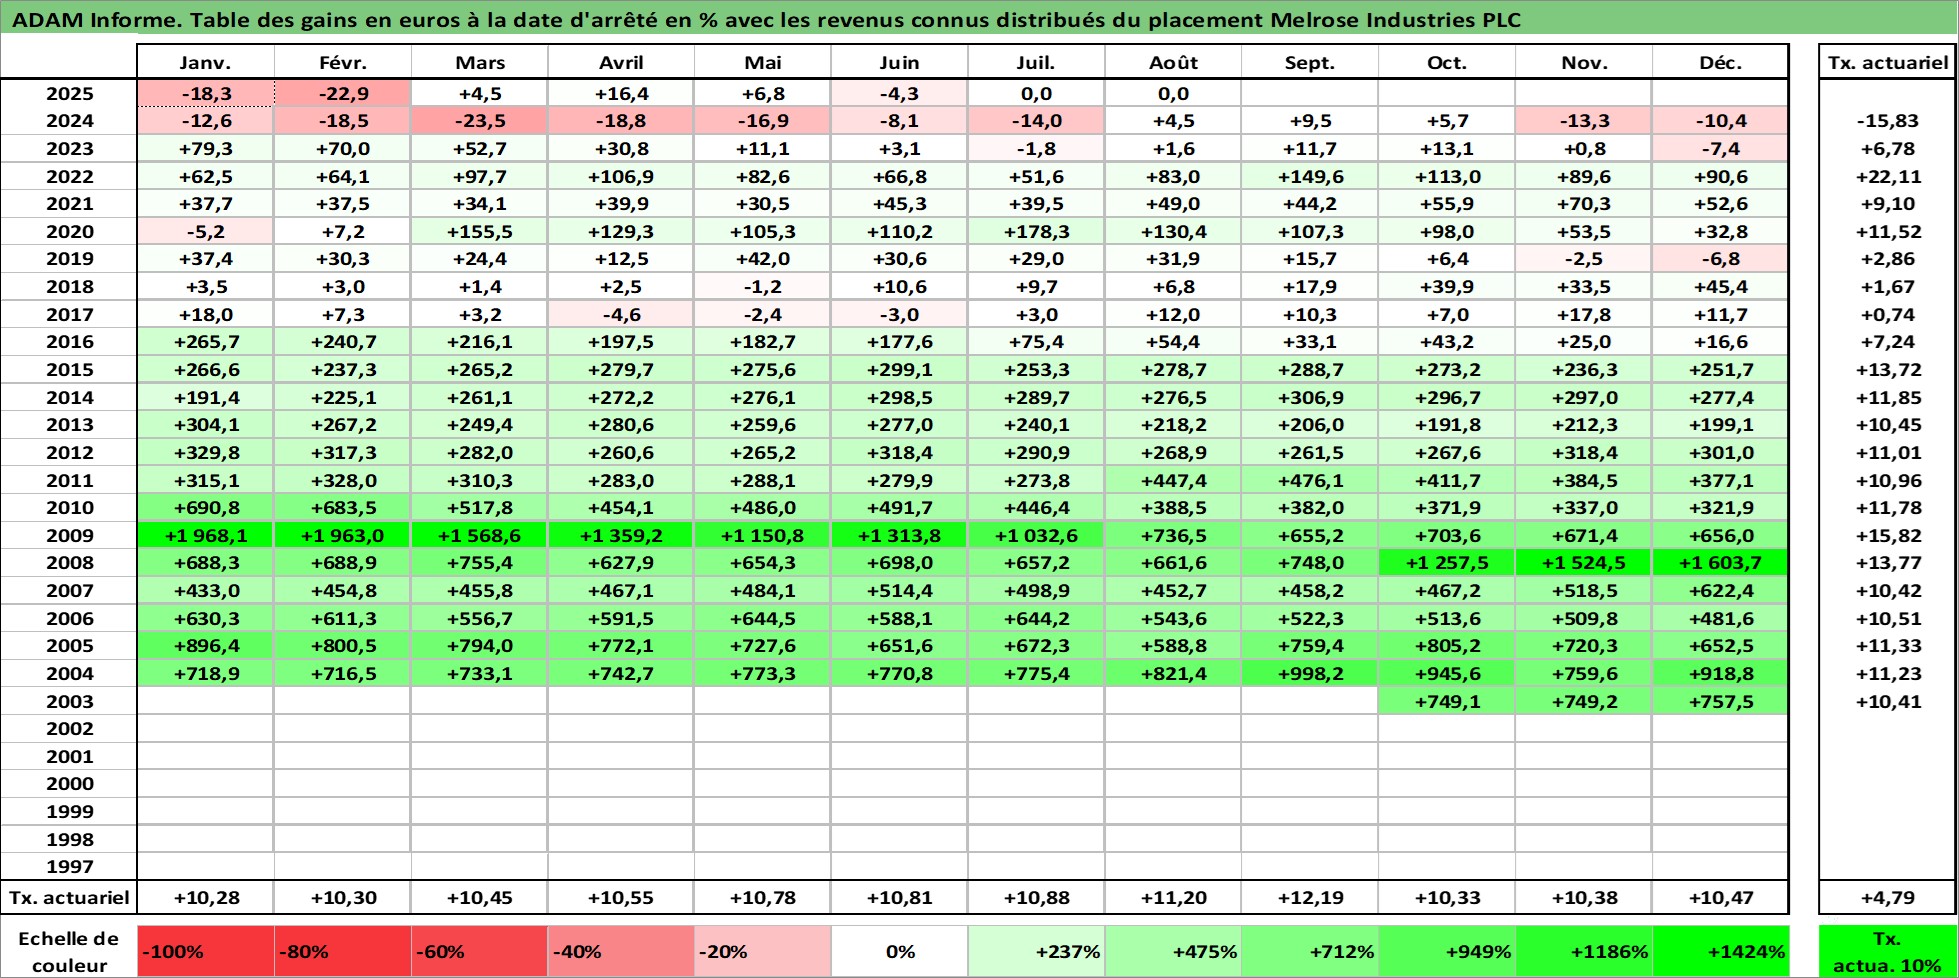1959x978 pixels.
Task: Select the +79,3 cell in 2023
Action: tap(205, 149)
